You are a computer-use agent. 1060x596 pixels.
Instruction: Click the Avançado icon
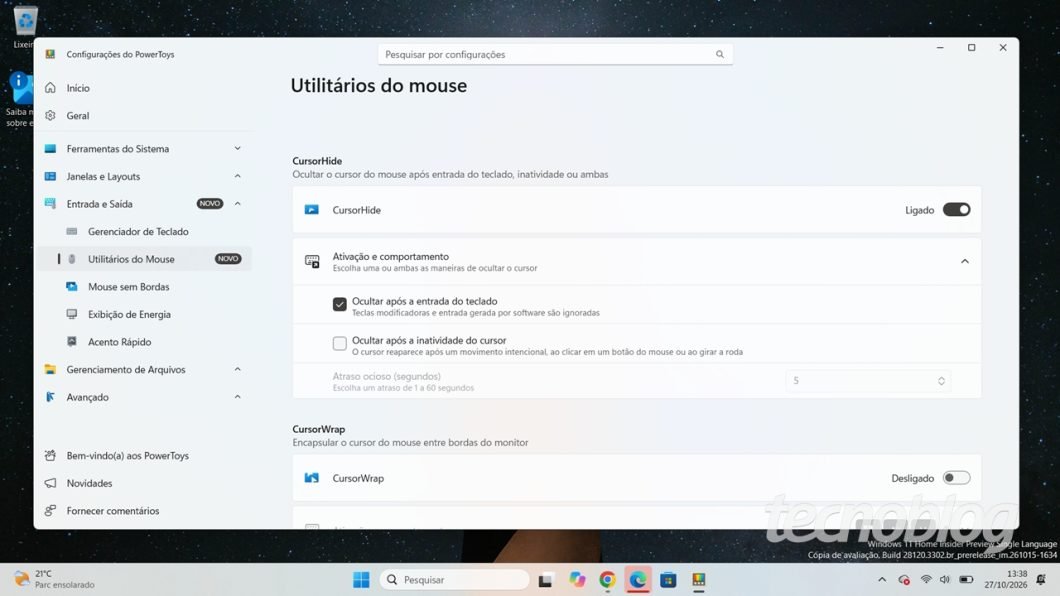pyautogui.click(x=50, y=397)
